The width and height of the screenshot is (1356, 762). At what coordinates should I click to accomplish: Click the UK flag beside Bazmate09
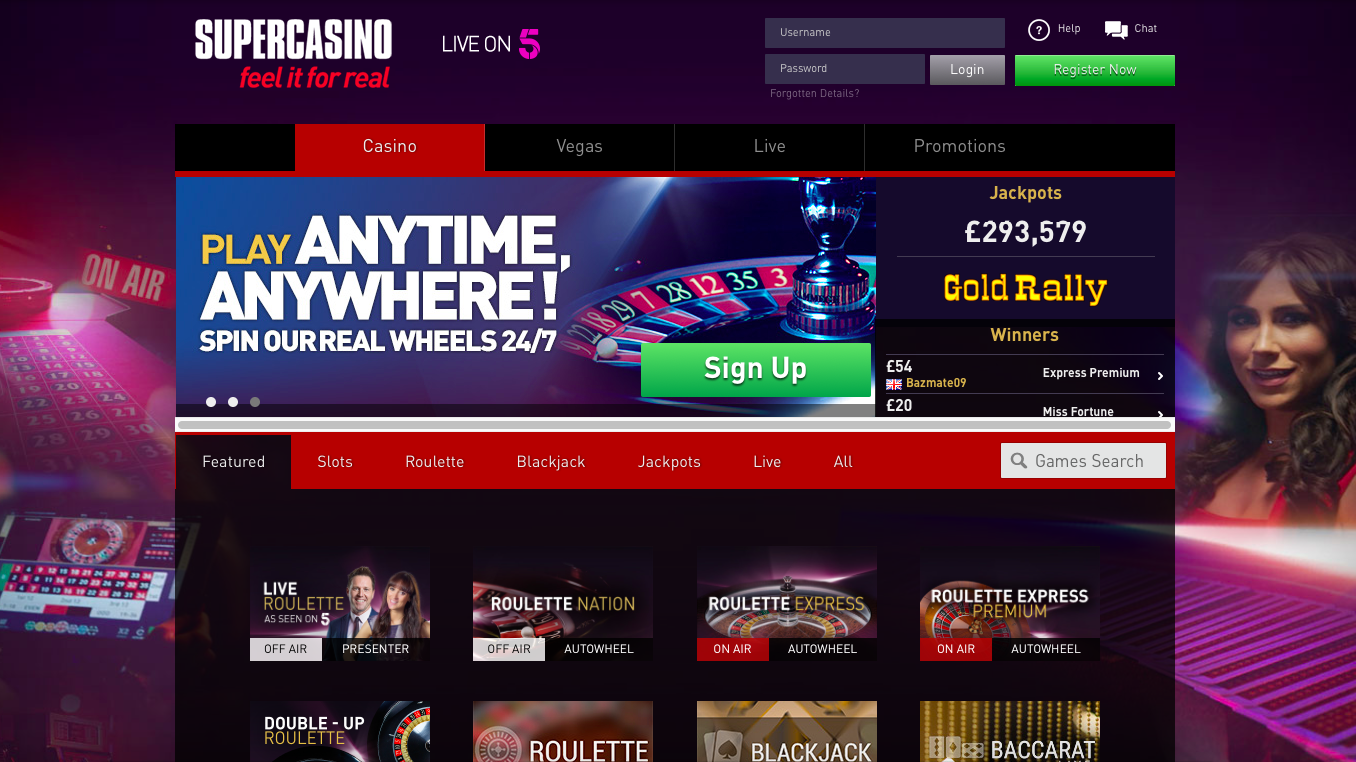point(894,384)
